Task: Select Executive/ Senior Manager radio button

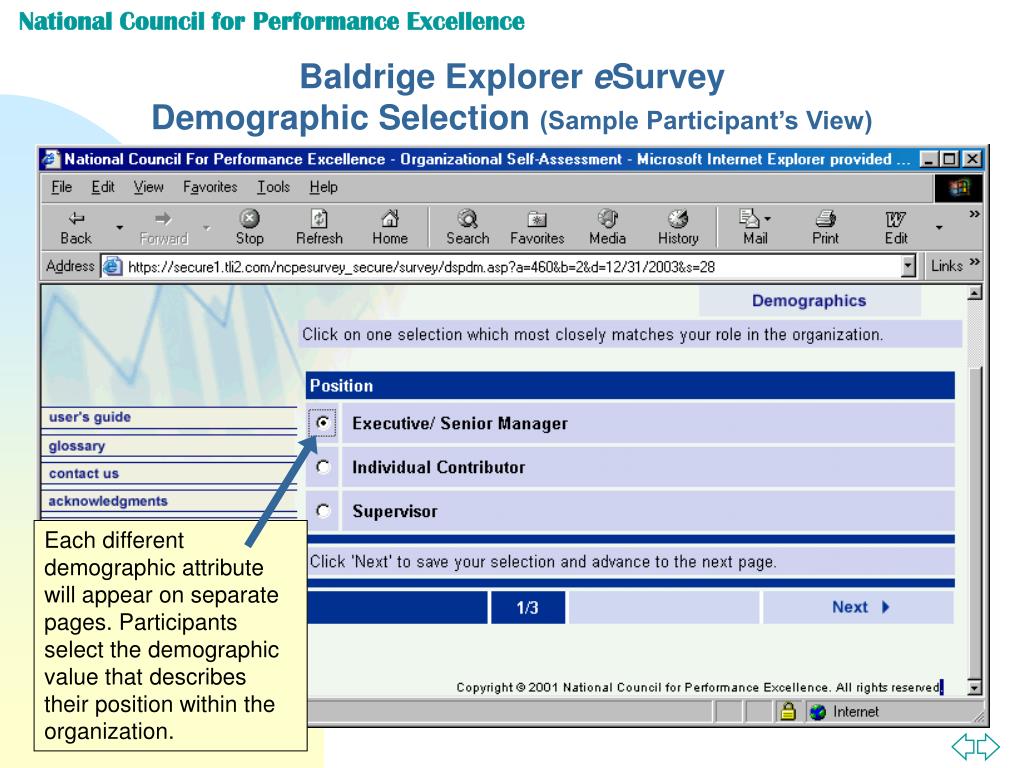Action: [x=323, y=423]
